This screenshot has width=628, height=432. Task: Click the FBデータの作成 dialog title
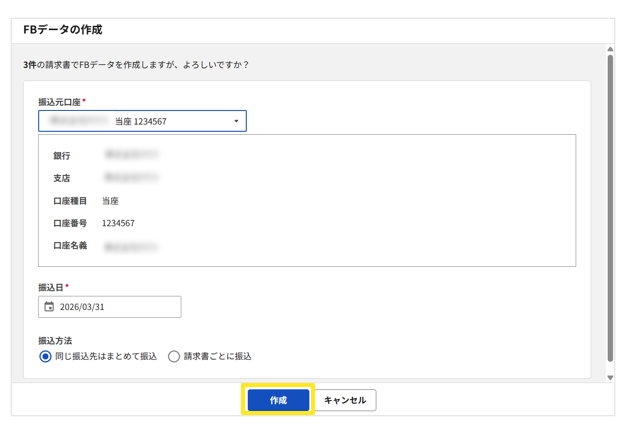pos(63,30)
